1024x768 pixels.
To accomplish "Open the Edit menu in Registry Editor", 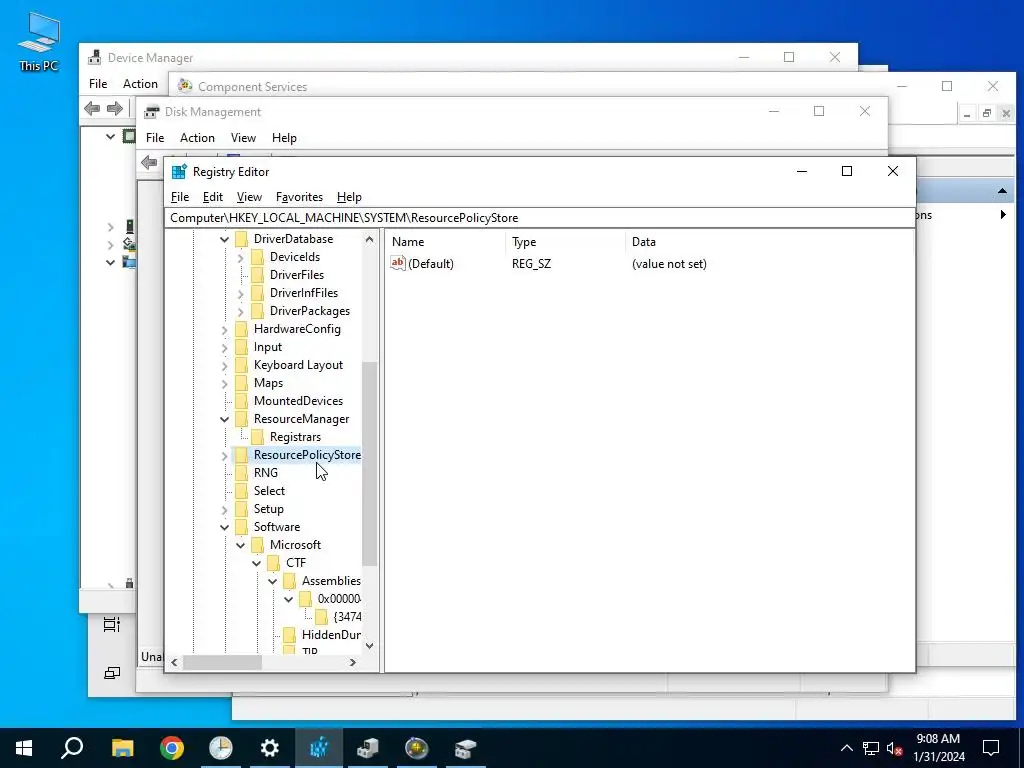I will (x=213, y=197).
